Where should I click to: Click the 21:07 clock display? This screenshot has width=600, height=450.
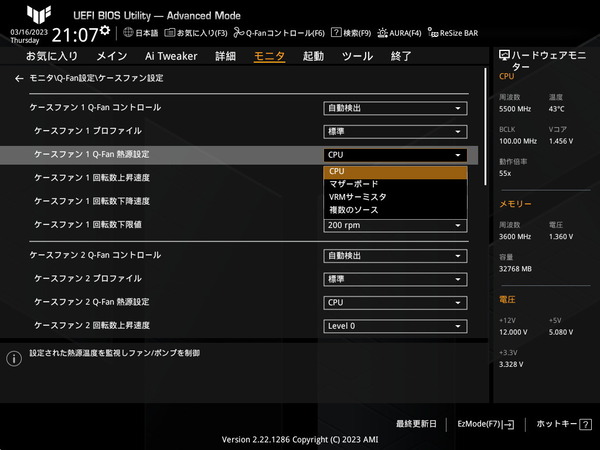(x=75, y=35)
